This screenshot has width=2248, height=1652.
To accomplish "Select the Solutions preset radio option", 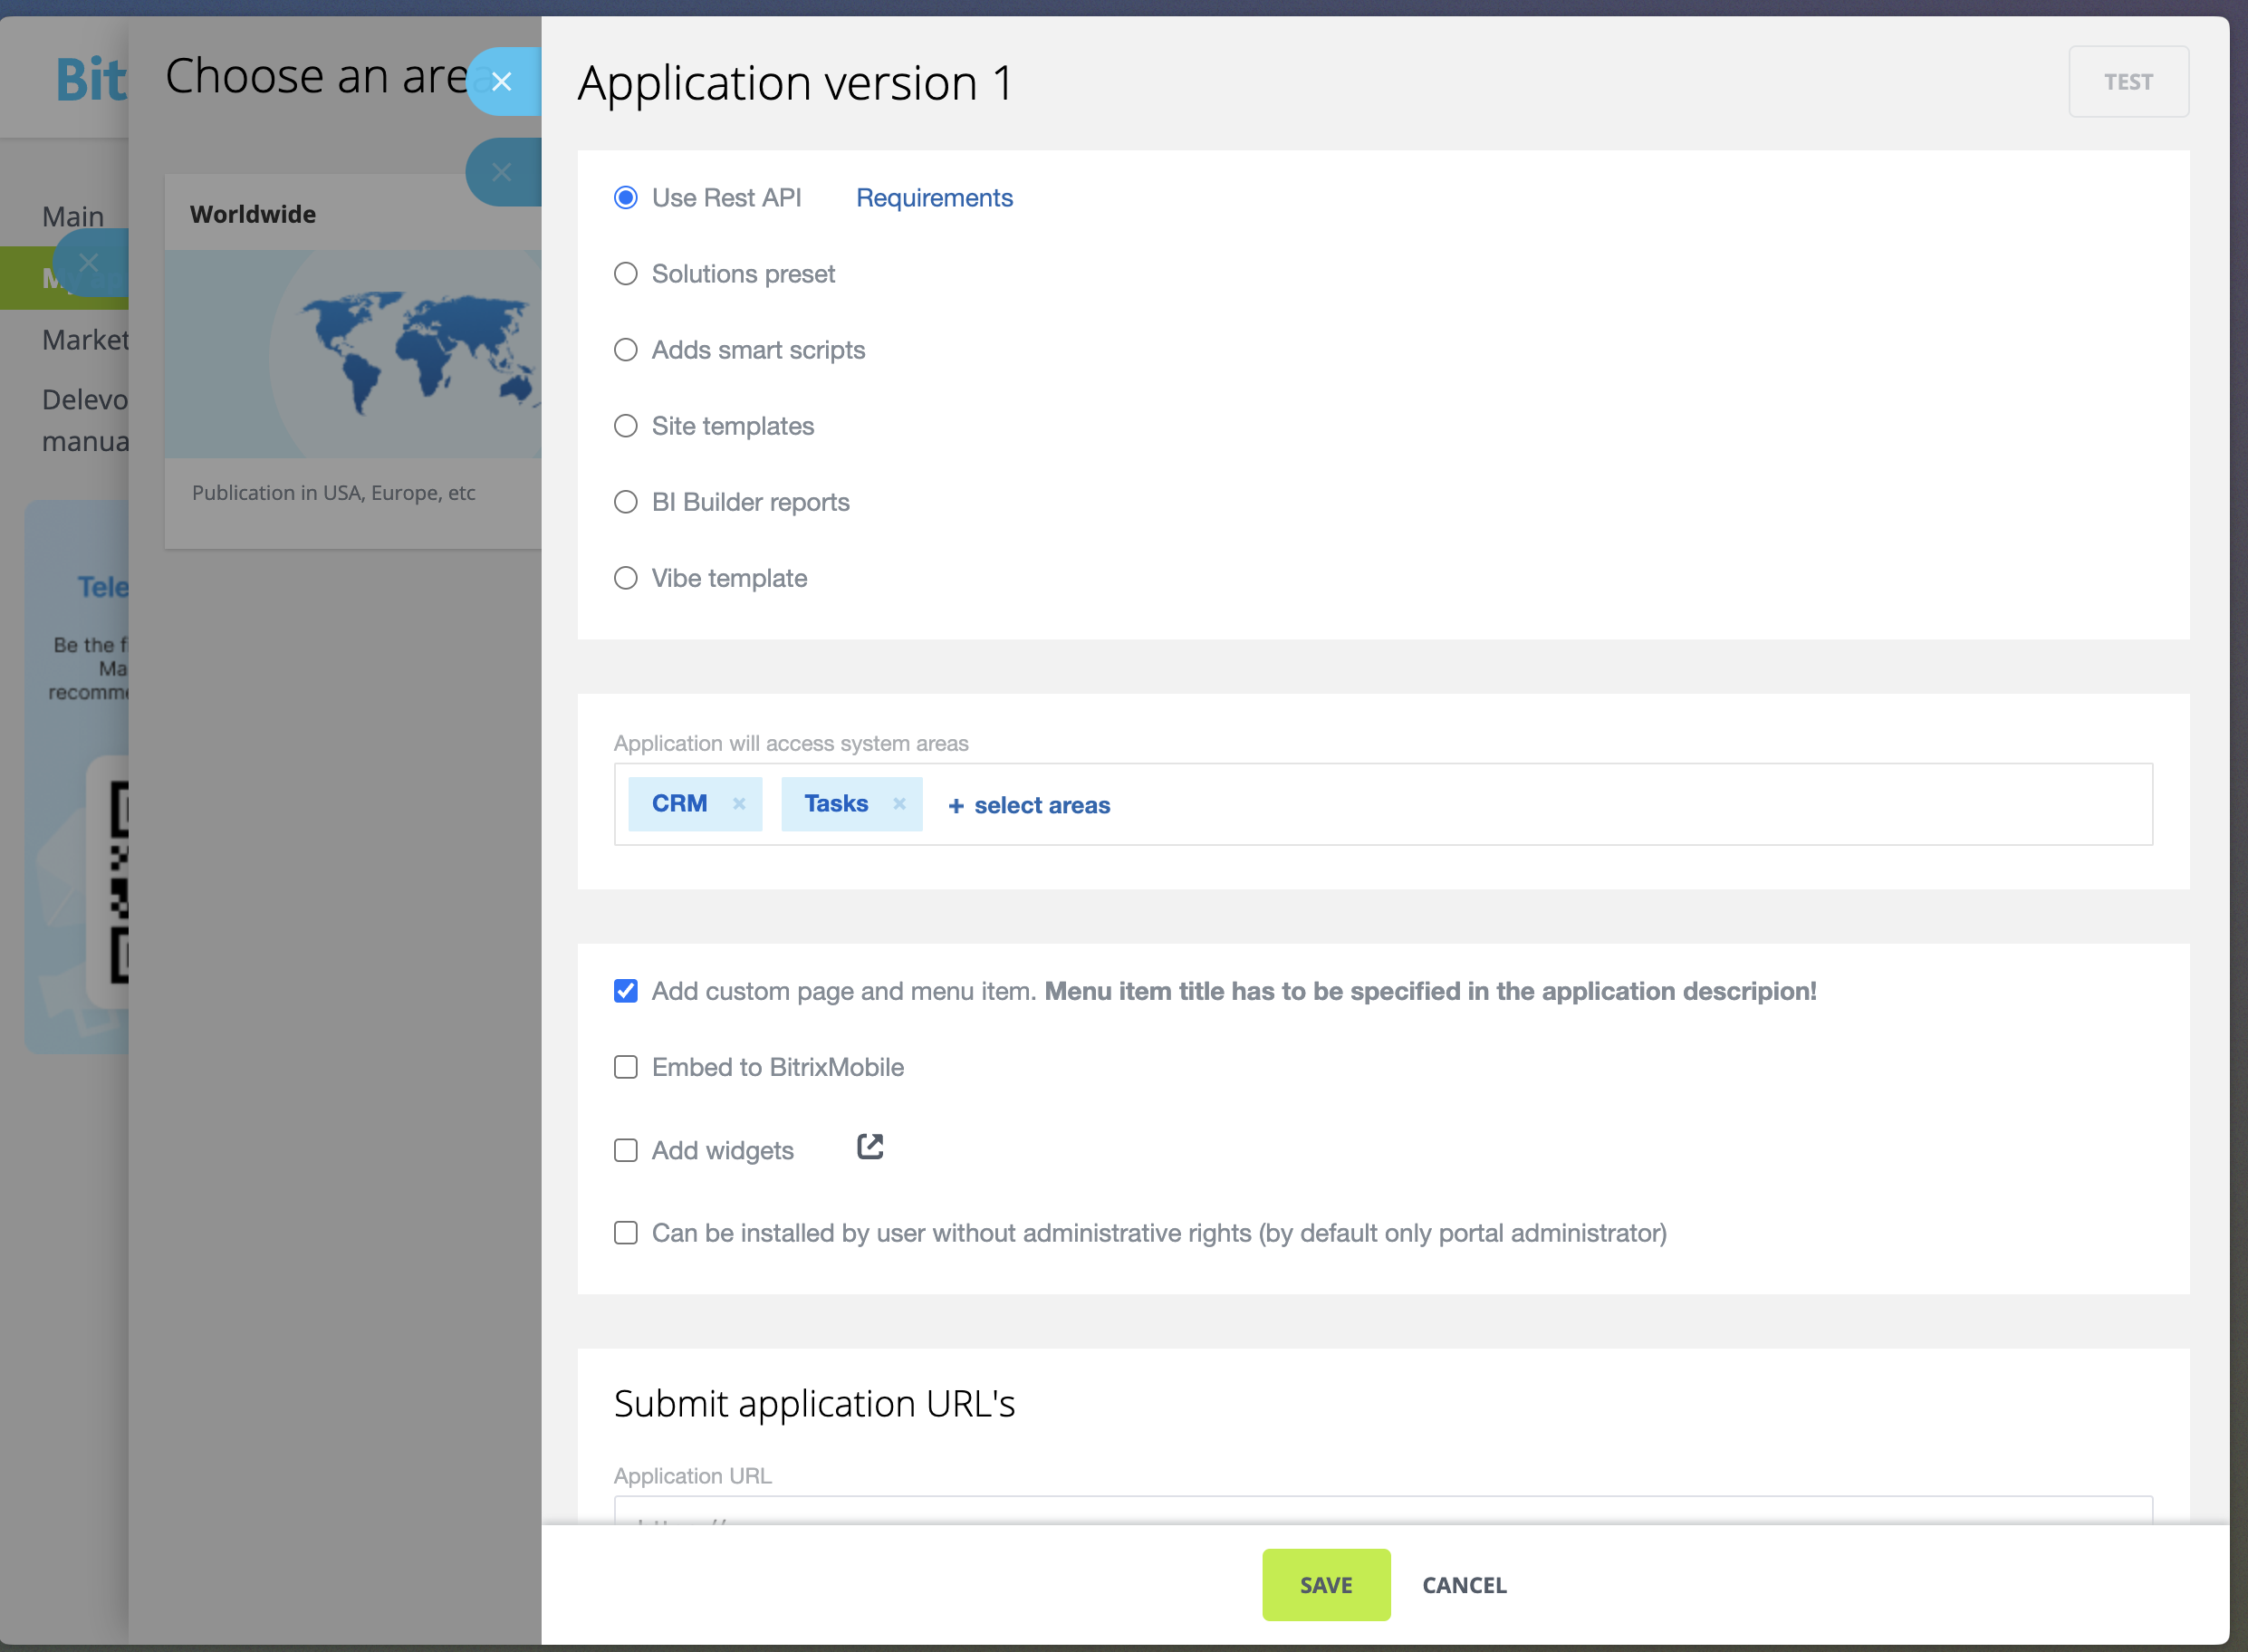I will pos(626,274).
